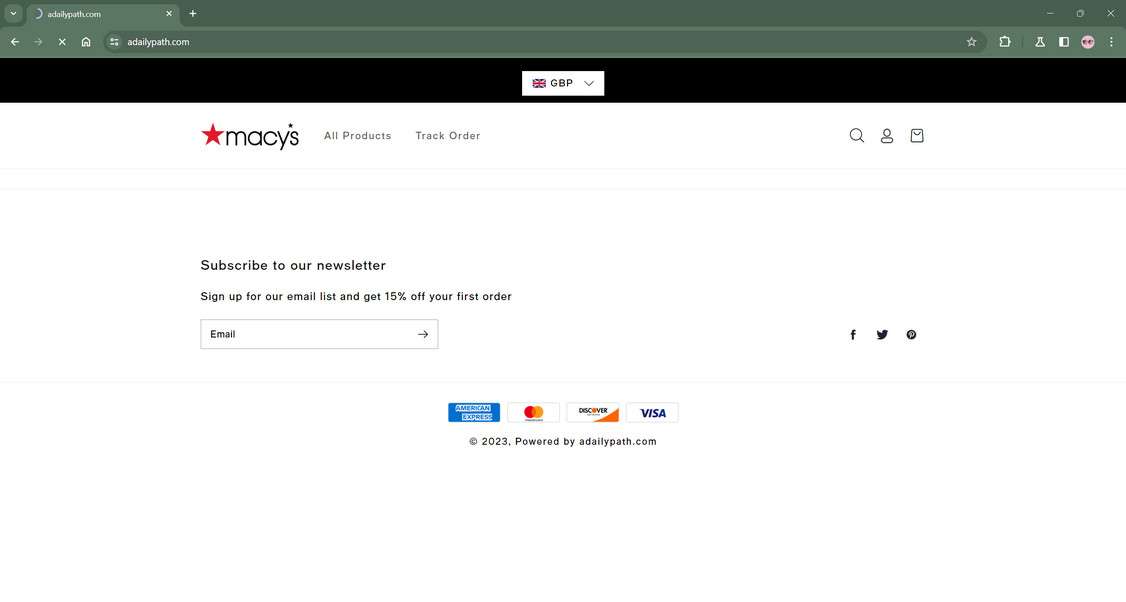Click the Macy's star logo
Screen dimensions: 1126x602
(x=250, y=135)
